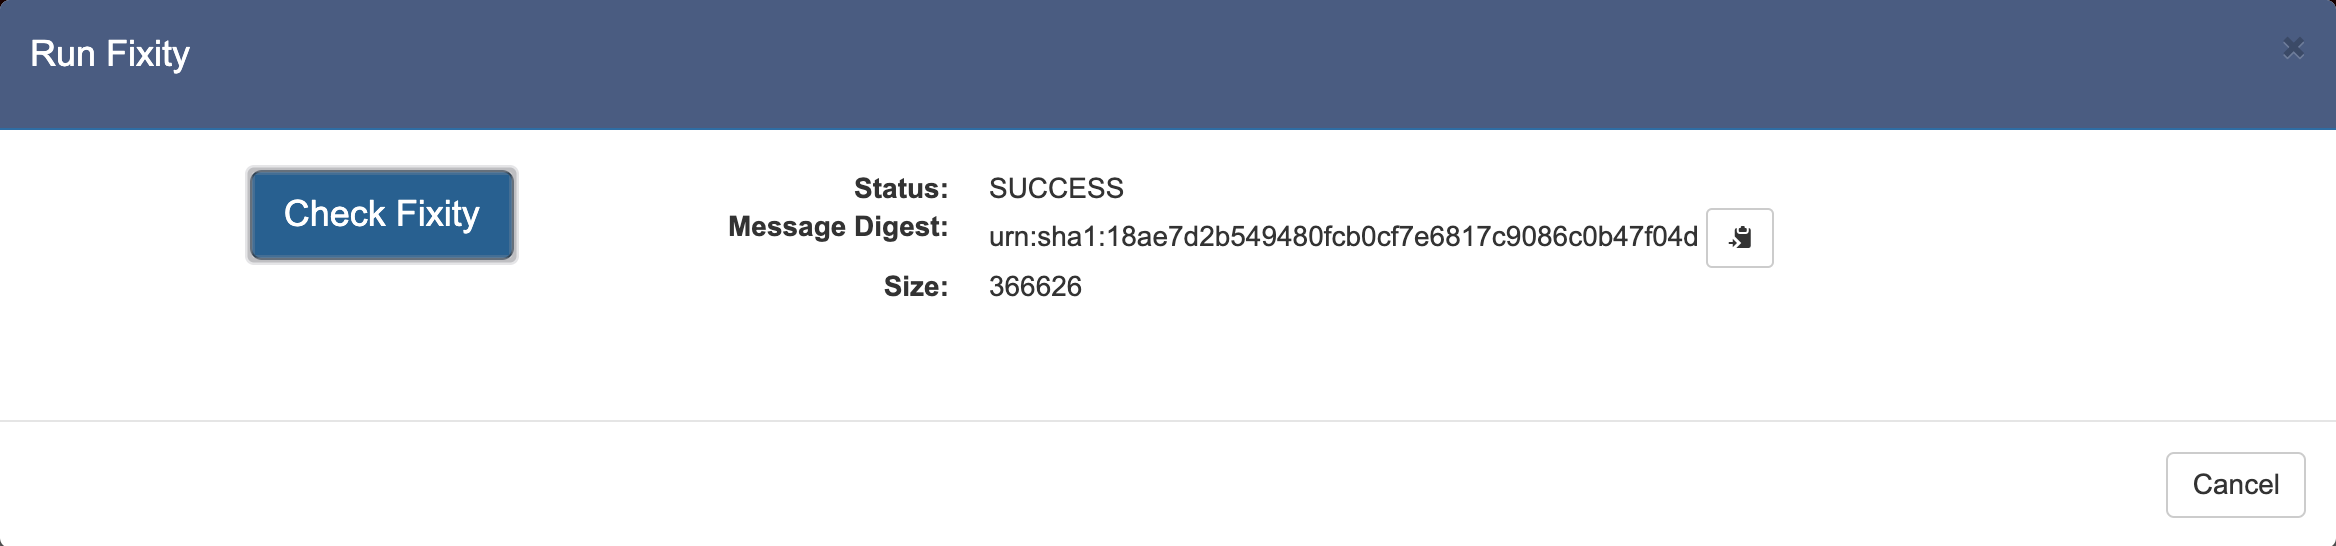Copy the message digest to clipboard
This screenshot has height=546, width=2336.
[1739, 238]
